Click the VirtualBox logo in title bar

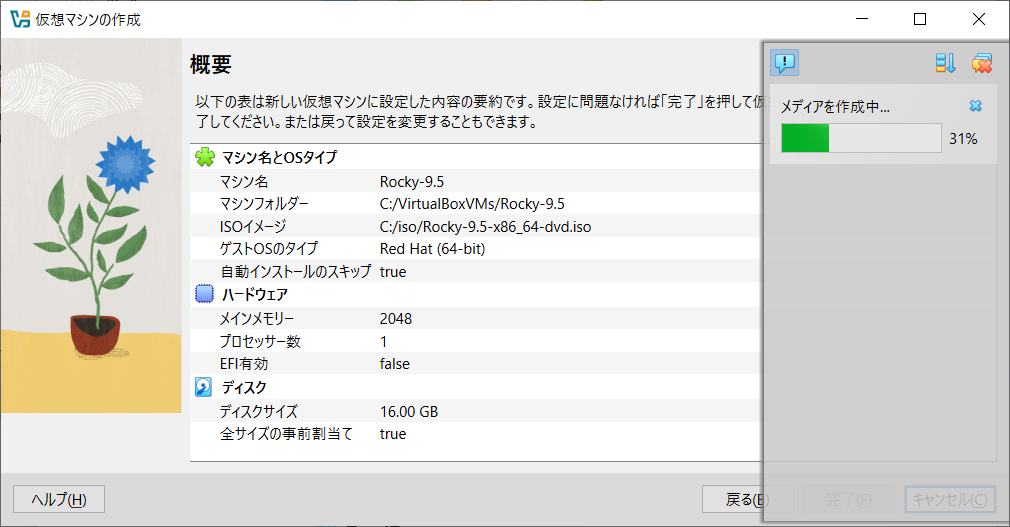point(20,19)
